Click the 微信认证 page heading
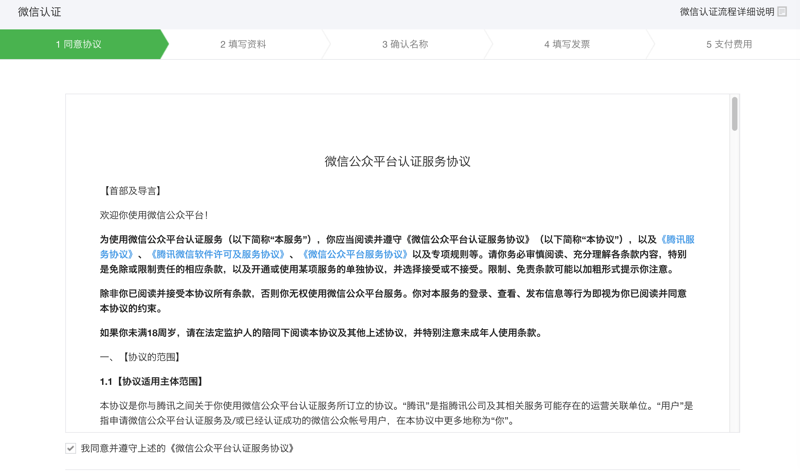800x471 pixels. point(40,12)
